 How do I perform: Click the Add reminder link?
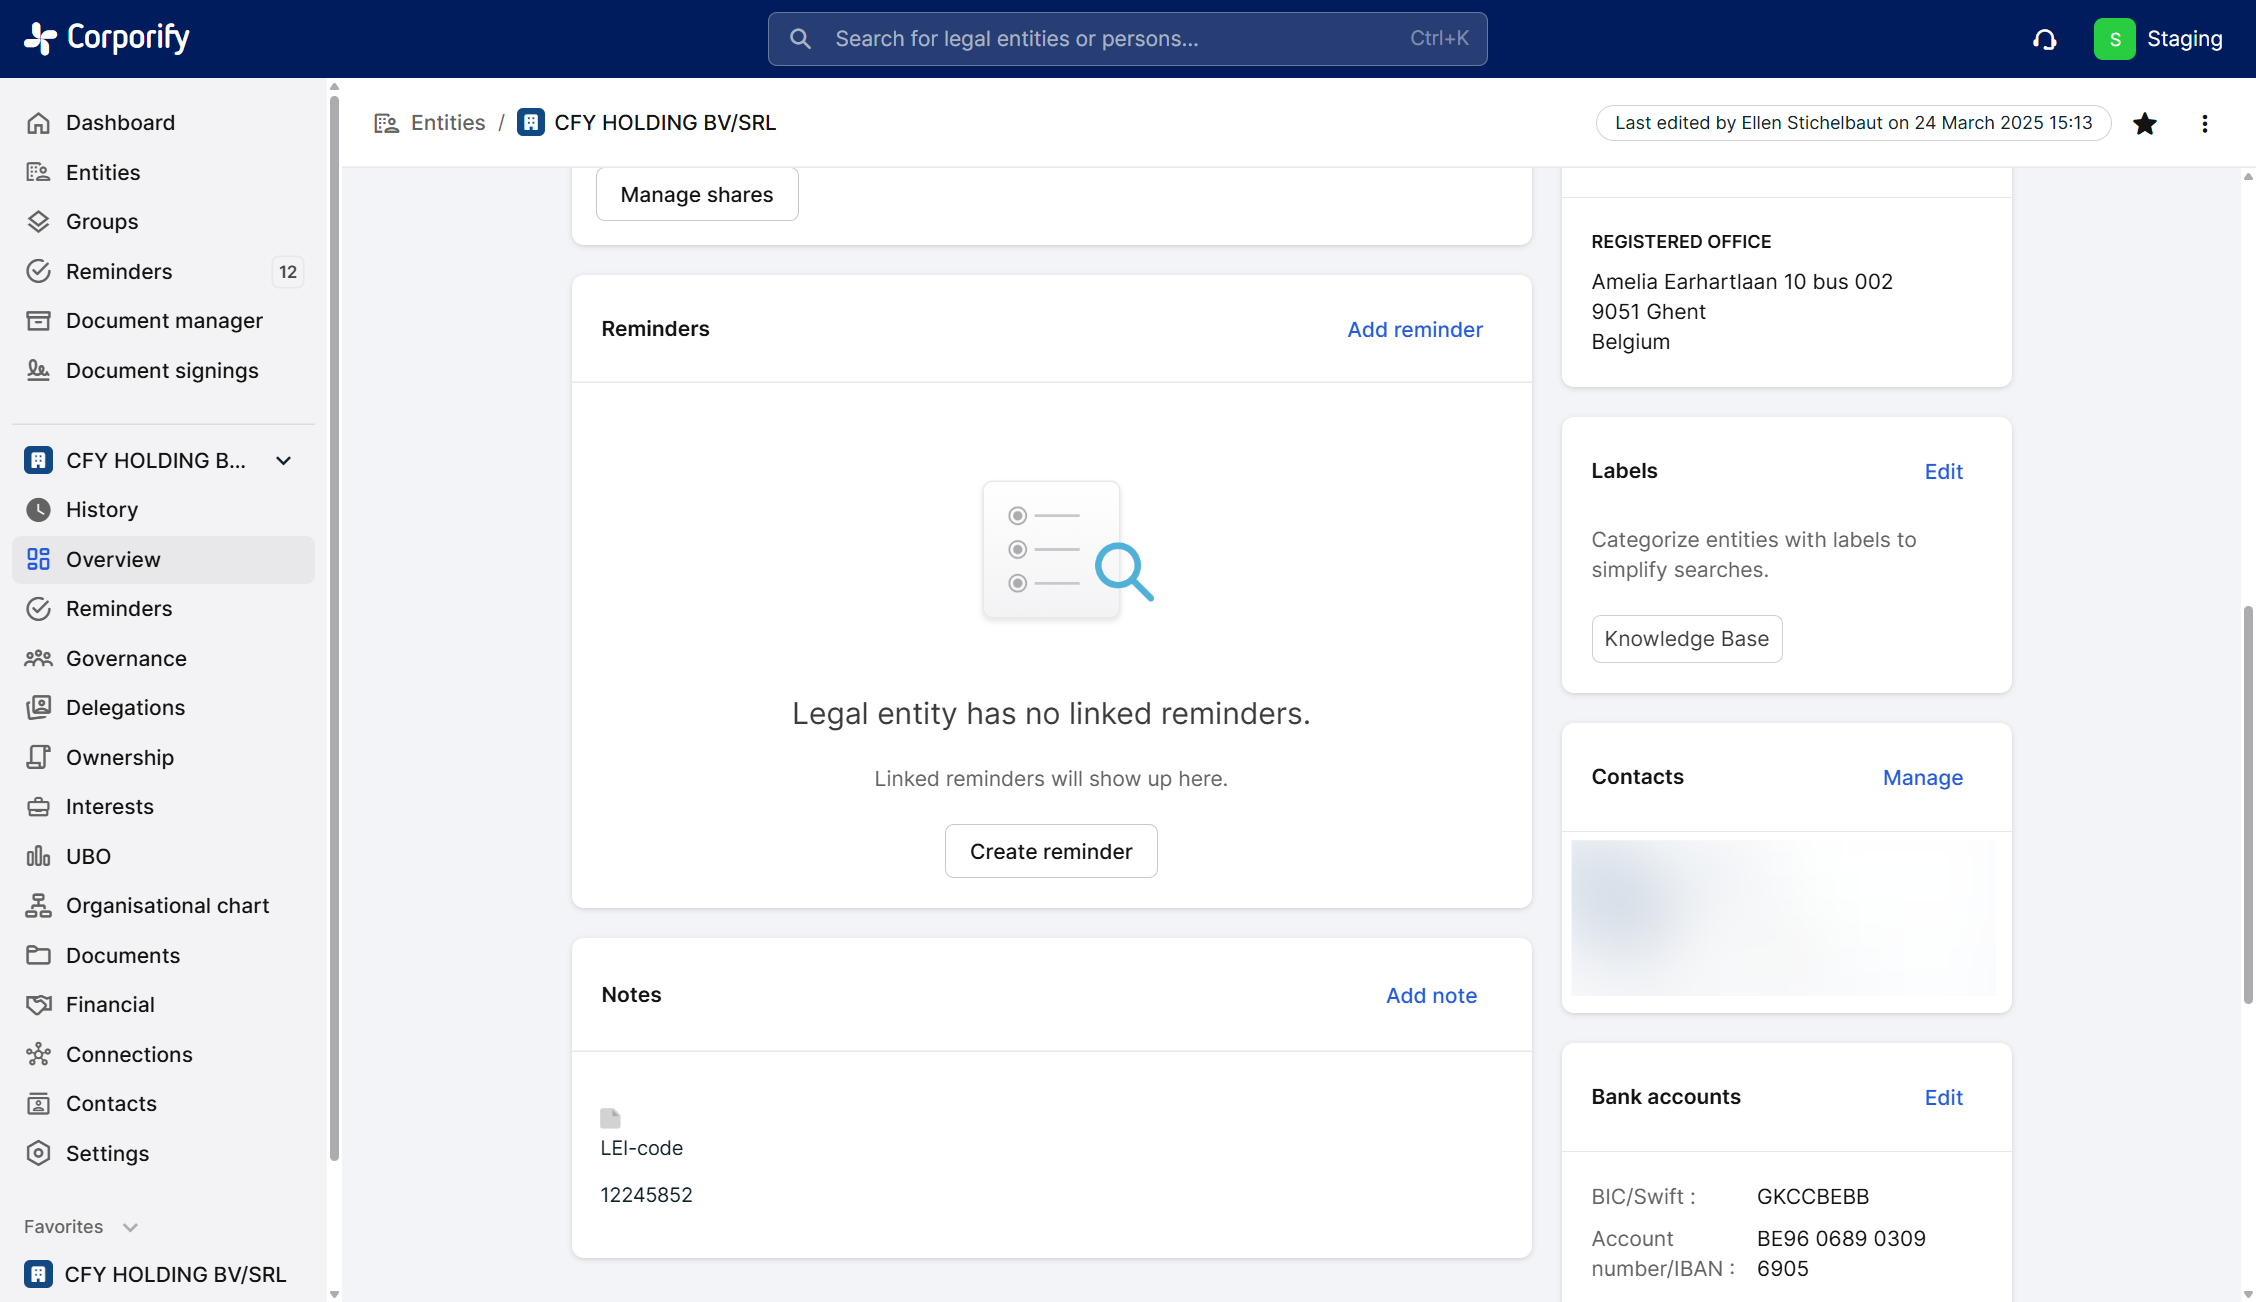(x=1414, y=329)
